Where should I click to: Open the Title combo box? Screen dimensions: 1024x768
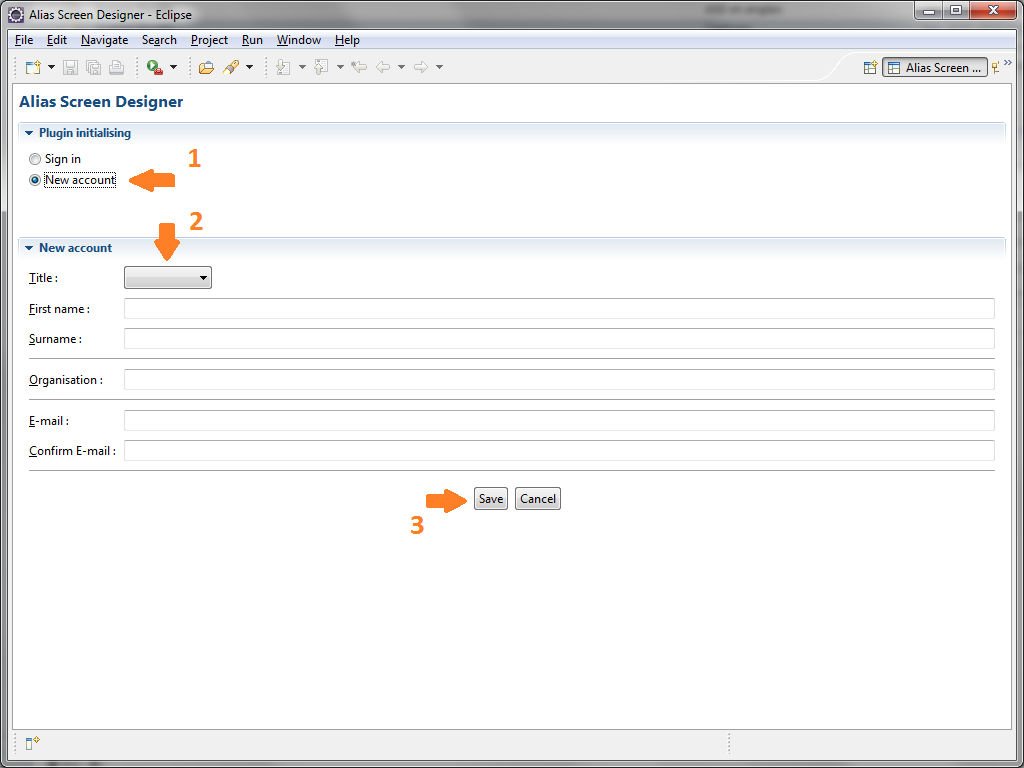click(x=168, y=278)
